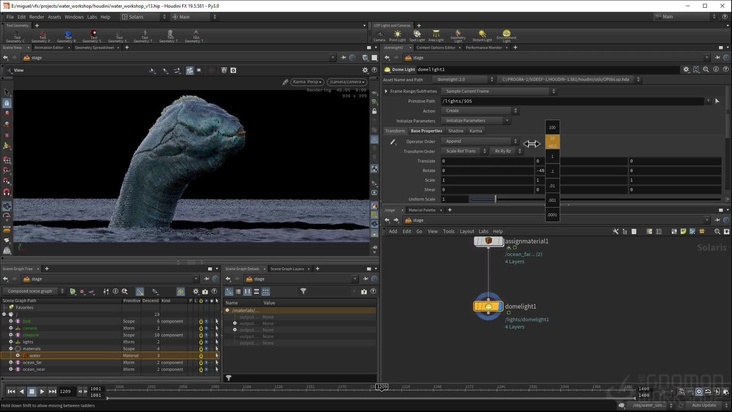The image size is (732, 412).
Task: Add a Geometry Light from the shelf
Action: [458, 35]
